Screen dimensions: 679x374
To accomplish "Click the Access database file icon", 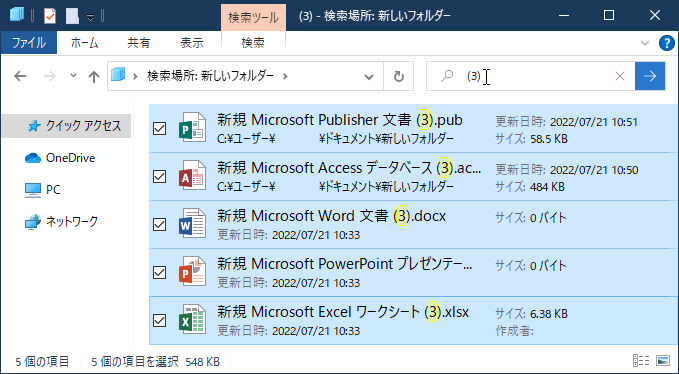I will pyautogui.click(x=192, y=175).
